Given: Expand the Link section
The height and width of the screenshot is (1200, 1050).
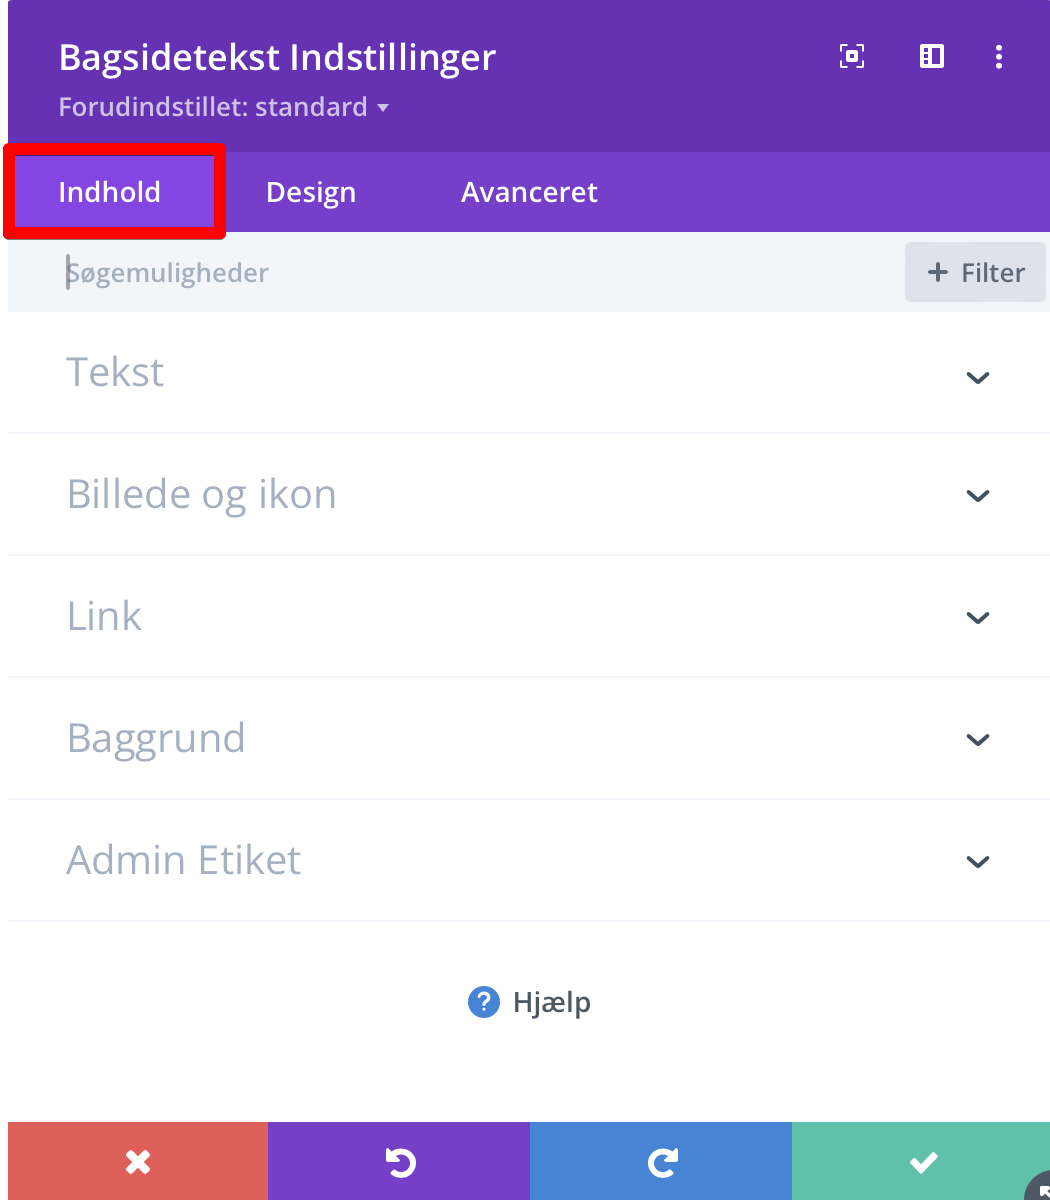Looking at the screenshot, I should [977, 617].
